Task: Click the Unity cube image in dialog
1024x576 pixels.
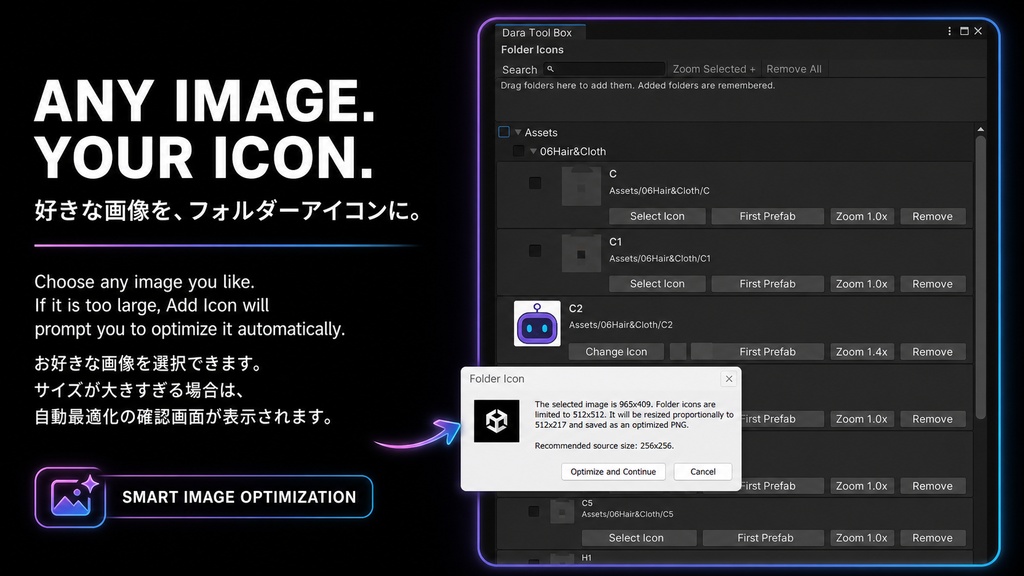Action: click(x=496, y=421)
